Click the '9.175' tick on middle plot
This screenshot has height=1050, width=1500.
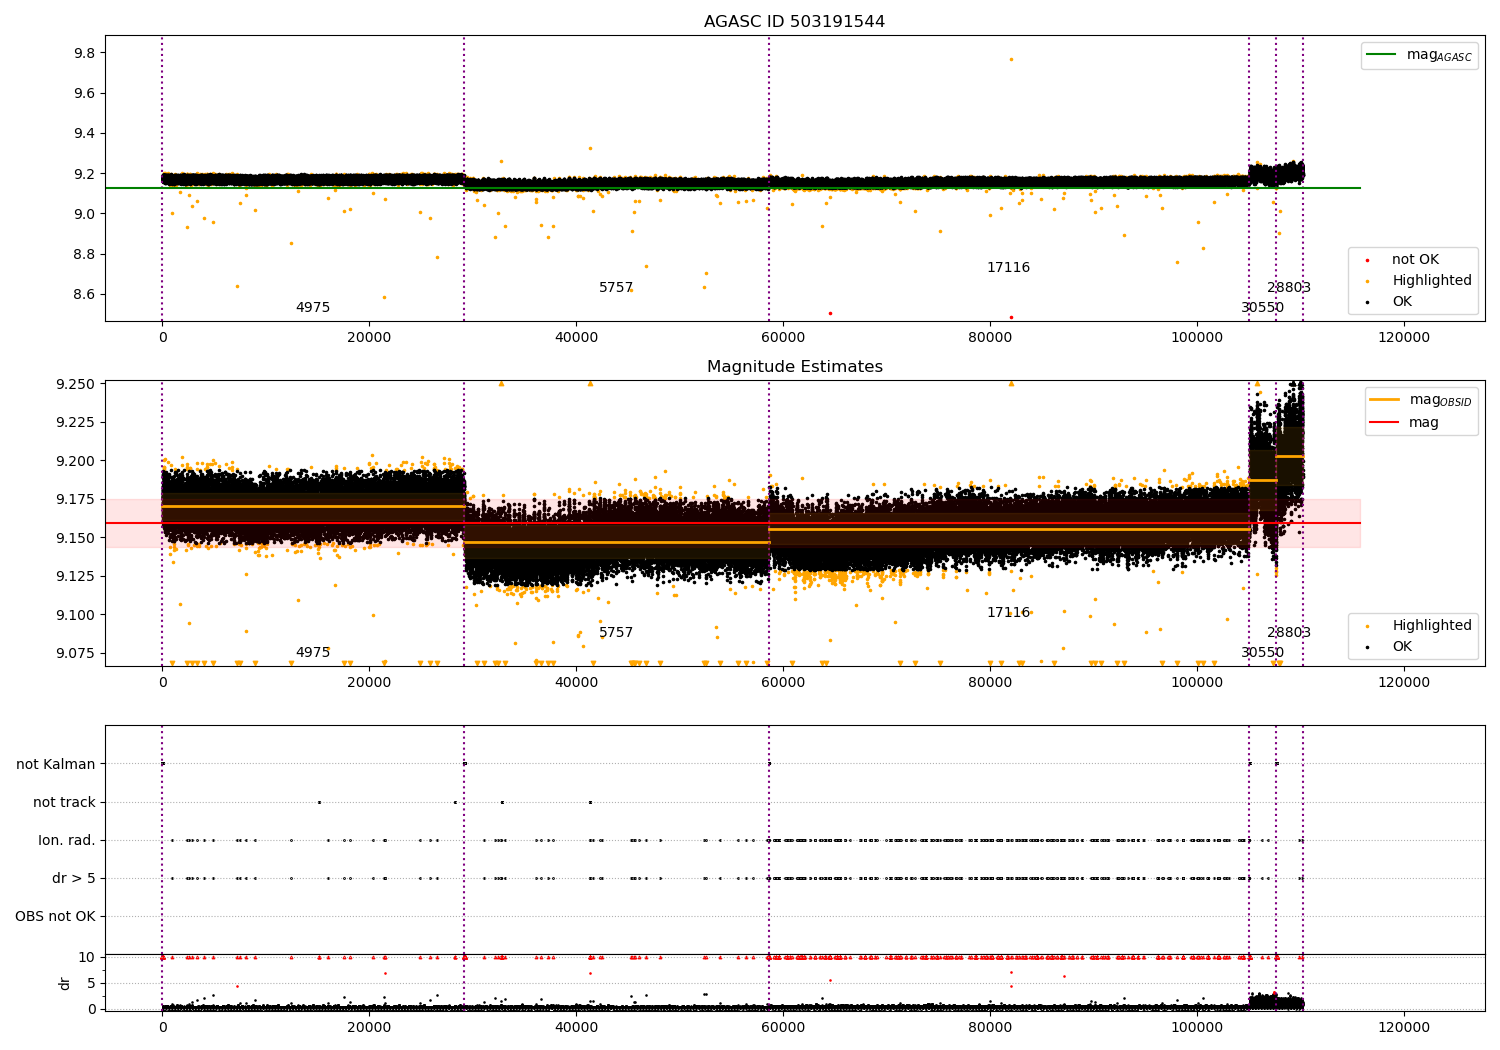click(x=76, y=499)
